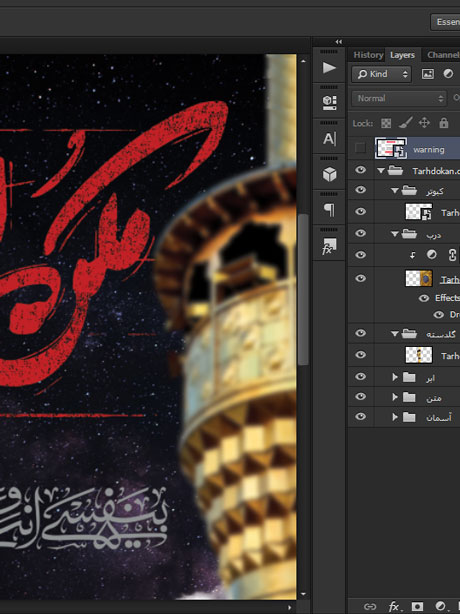Click folder icon of ابر group

409,377
